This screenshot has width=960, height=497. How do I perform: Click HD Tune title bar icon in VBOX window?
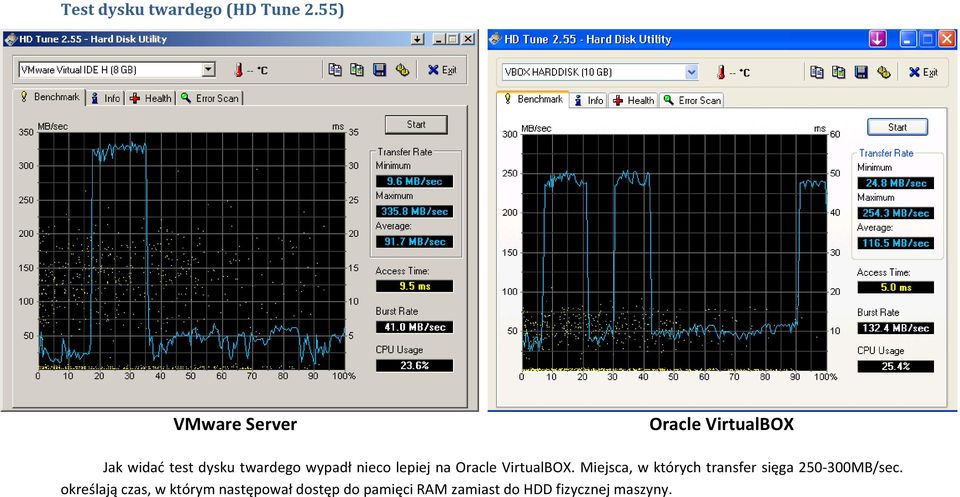tap(495, 39)
